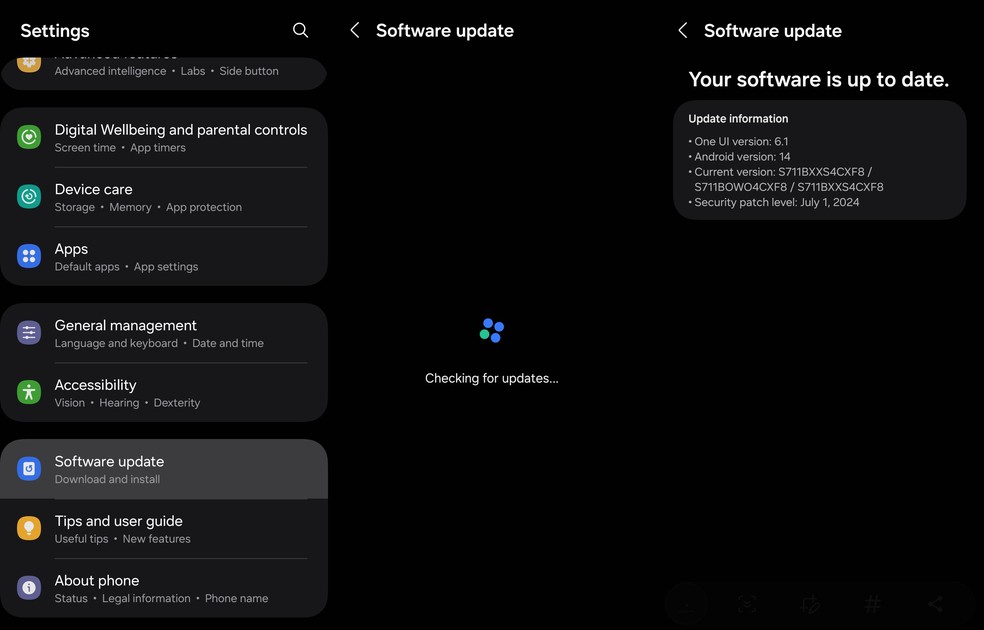Screen dimensions: 984x630
Task: Go back from up-to-date Software update screen
Action: coord(683,30)
